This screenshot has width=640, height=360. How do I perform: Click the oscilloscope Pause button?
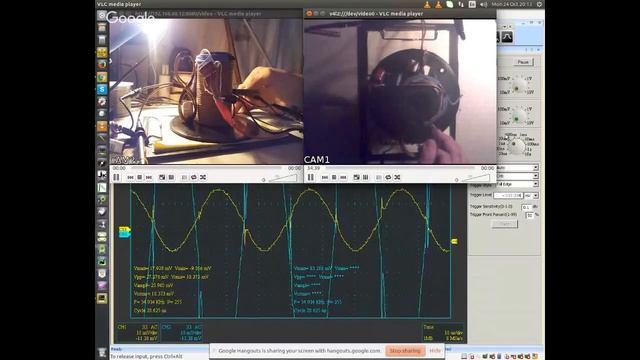[x=523, y=62]
